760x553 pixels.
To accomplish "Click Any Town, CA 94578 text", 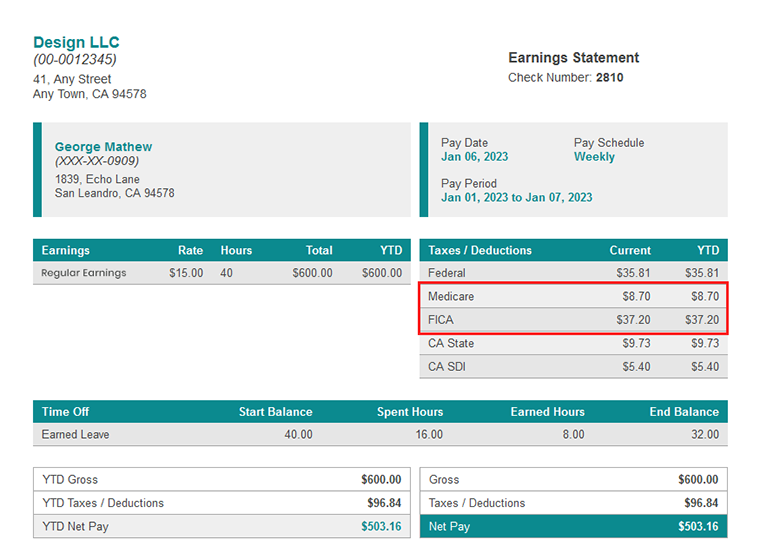I will [x=90, y=94].
